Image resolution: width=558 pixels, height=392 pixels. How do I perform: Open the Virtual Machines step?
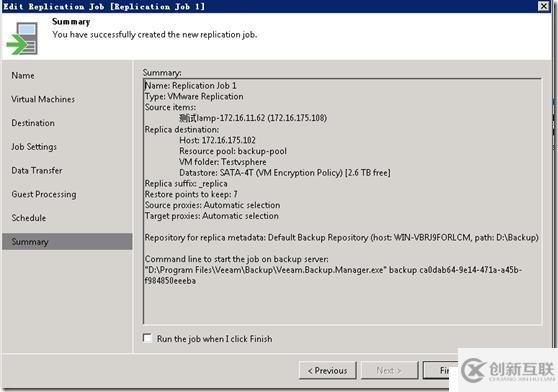(43, 99)
